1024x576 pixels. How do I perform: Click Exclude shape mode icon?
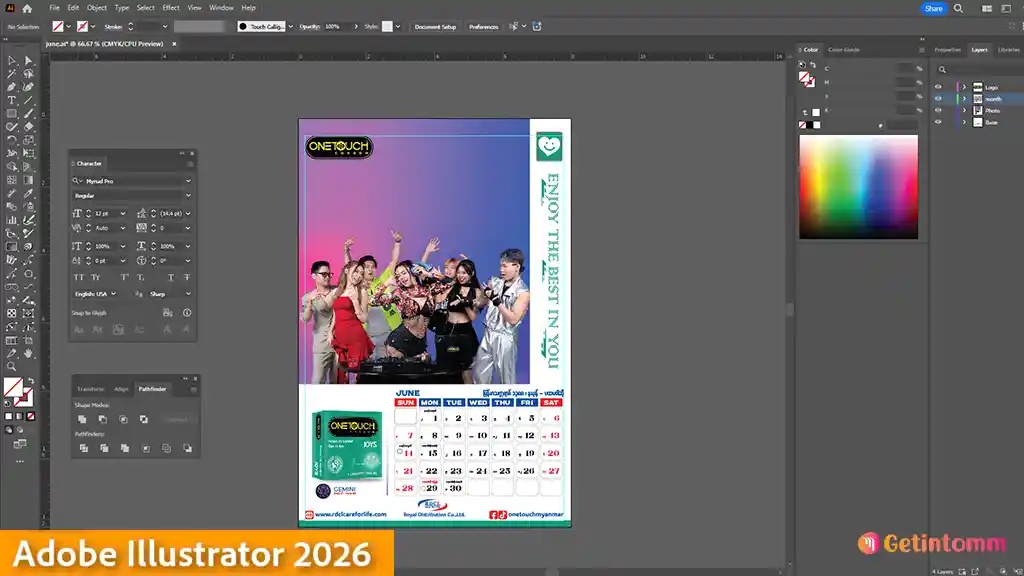(x=144, y=419)
